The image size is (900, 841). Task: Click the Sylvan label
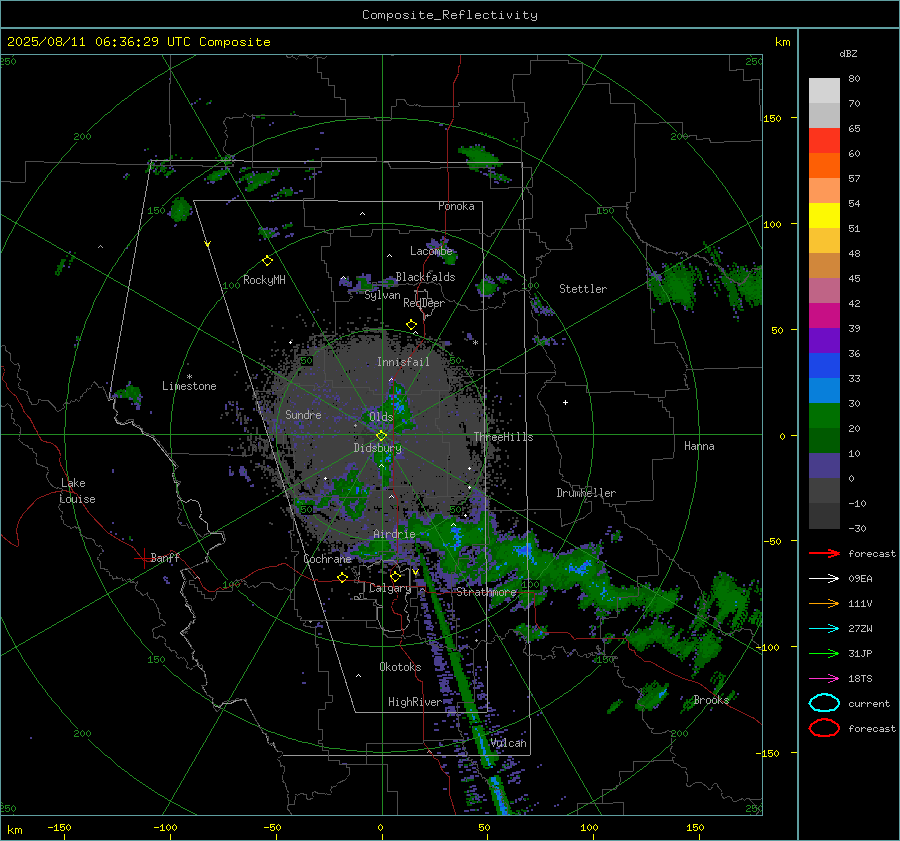pos(382,295)
